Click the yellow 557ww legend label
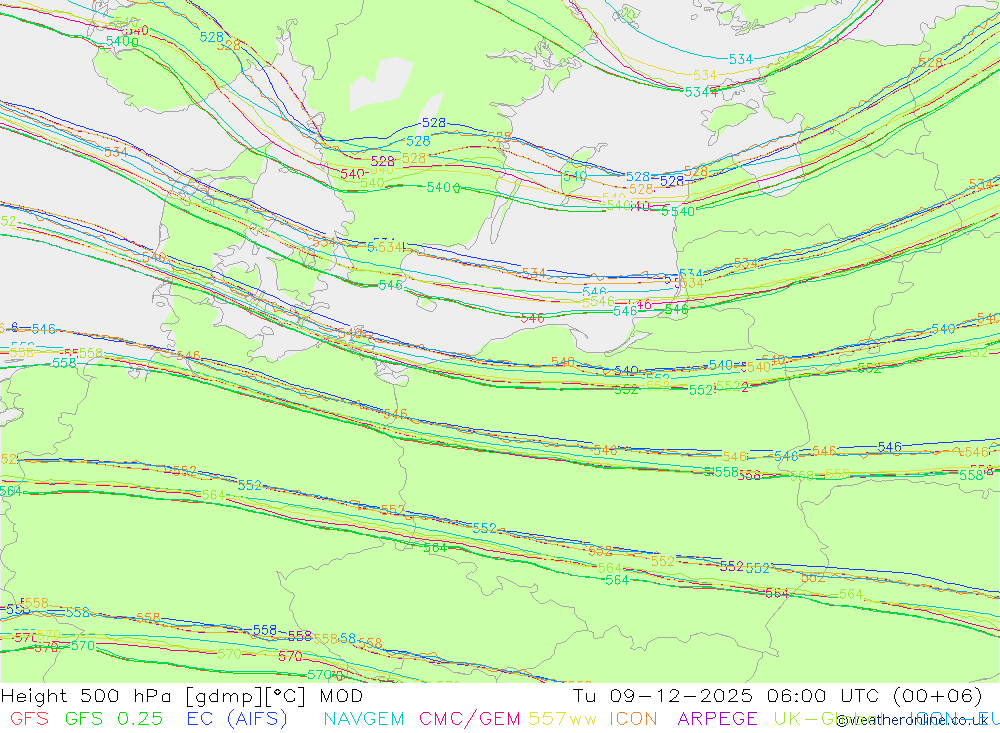Screen dimensions: 1000x733 click(562, 719)
